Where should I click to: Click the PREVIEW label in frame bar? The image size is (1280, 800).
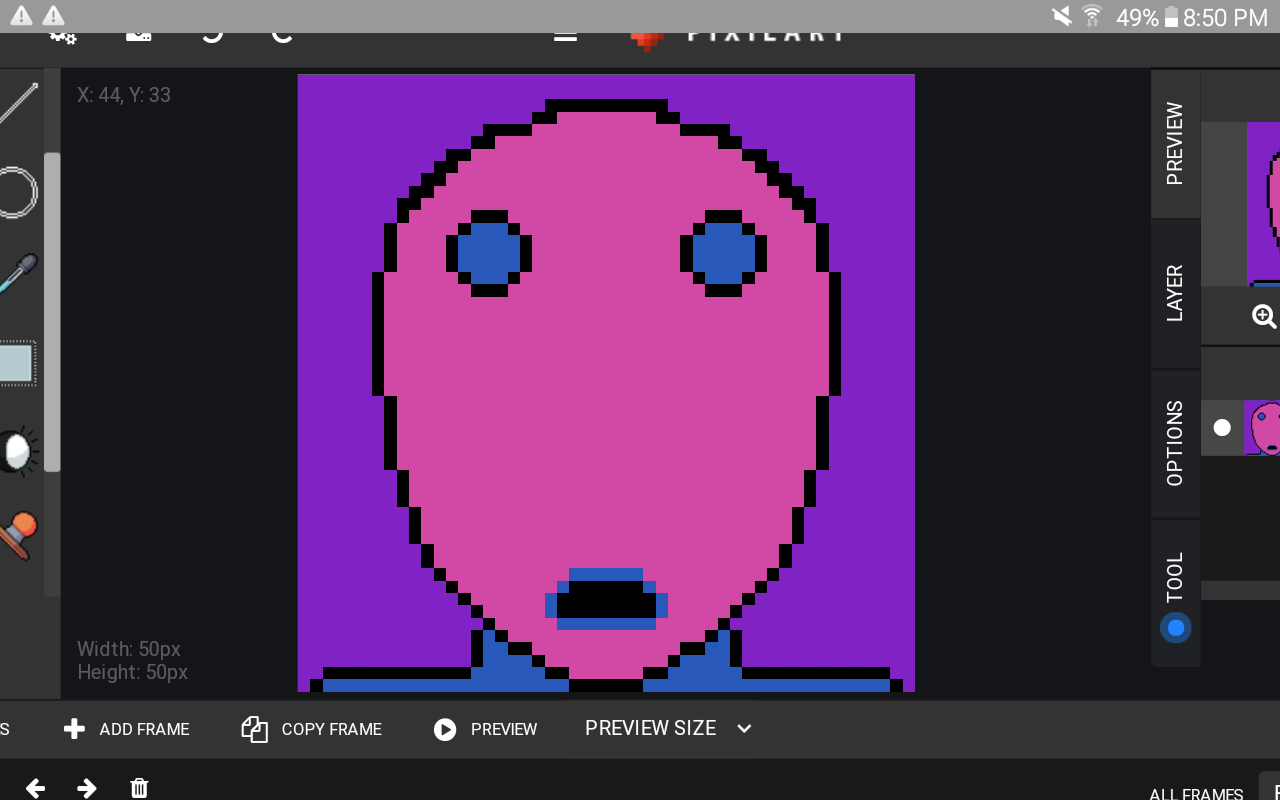[x=504, y=730]
